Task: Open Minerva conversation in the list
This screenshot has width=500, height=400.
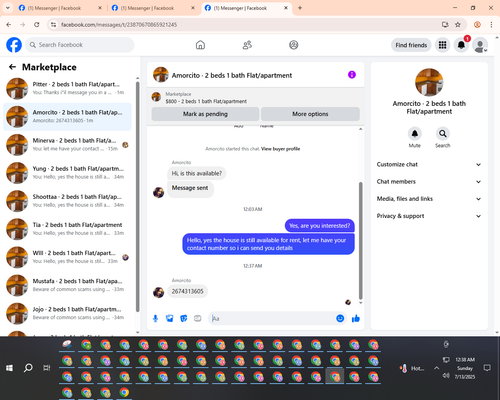Action: (67, 145)
